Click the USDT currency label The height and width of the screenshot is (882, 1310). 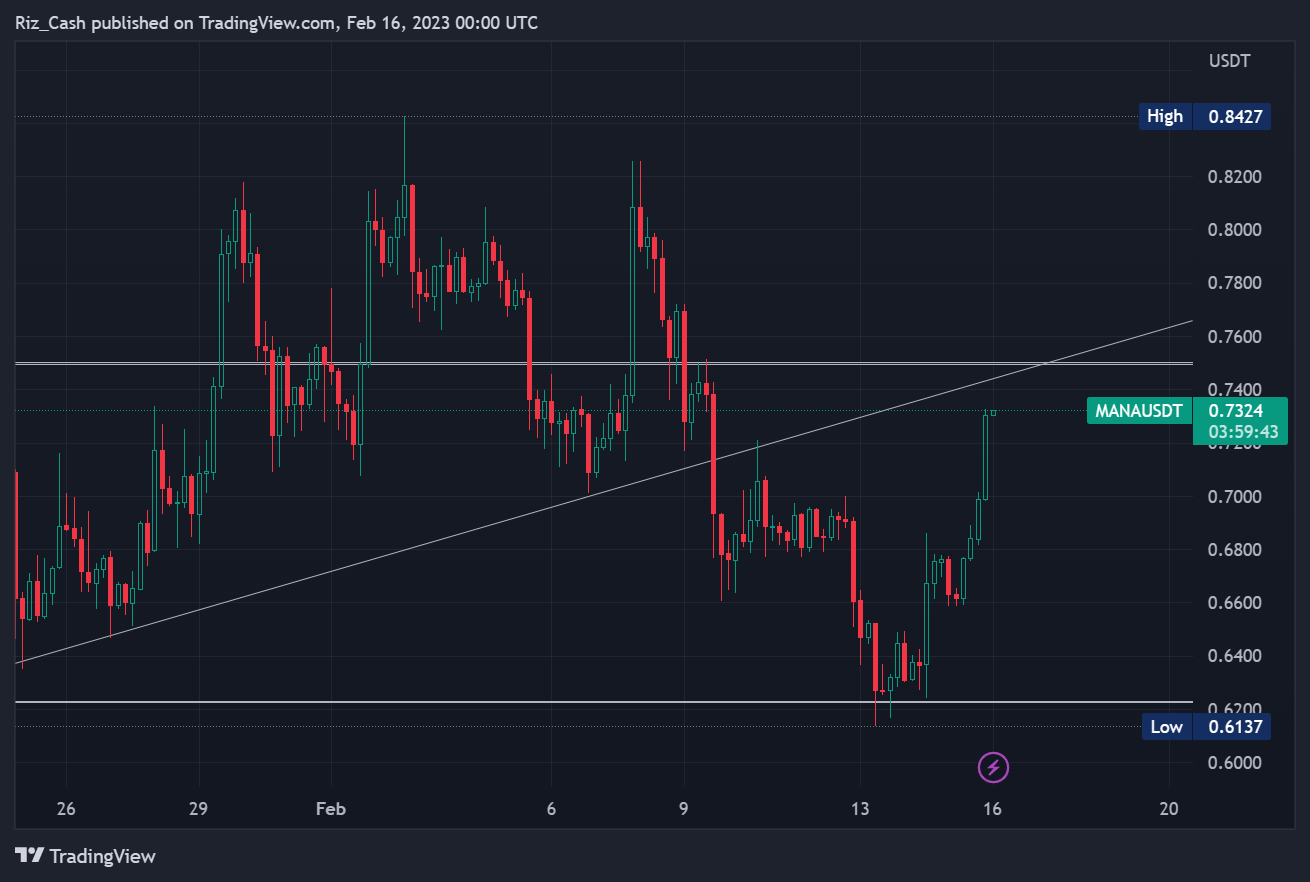coord(1229,61)
